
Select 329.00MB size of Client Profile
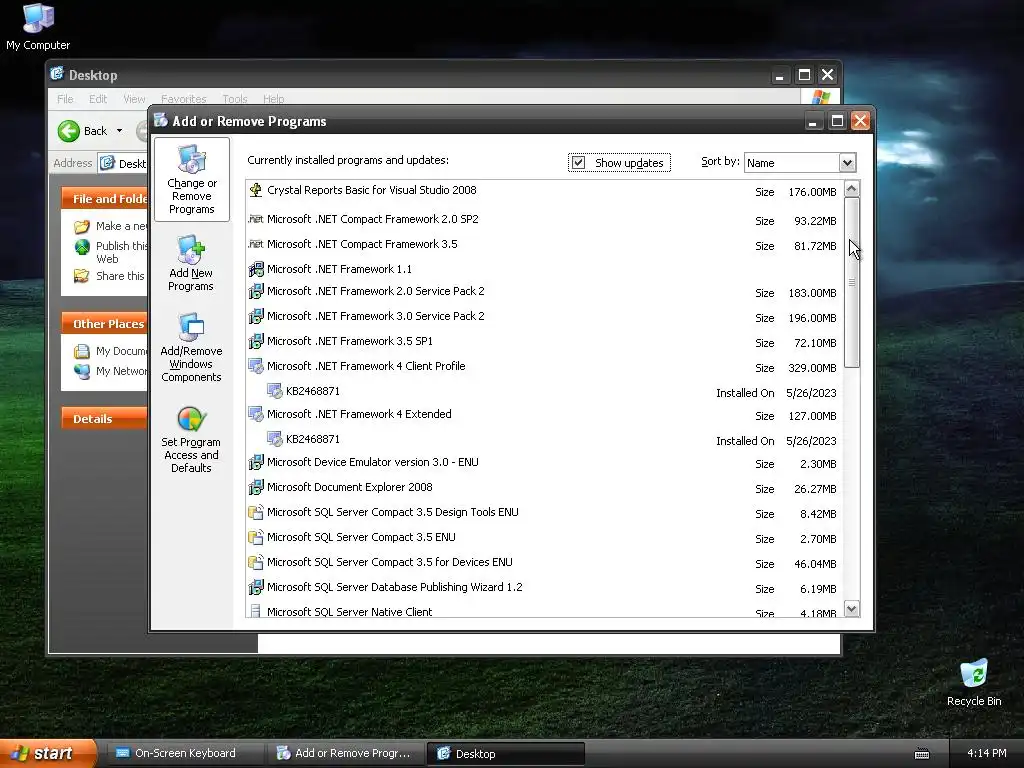point(812,368)
